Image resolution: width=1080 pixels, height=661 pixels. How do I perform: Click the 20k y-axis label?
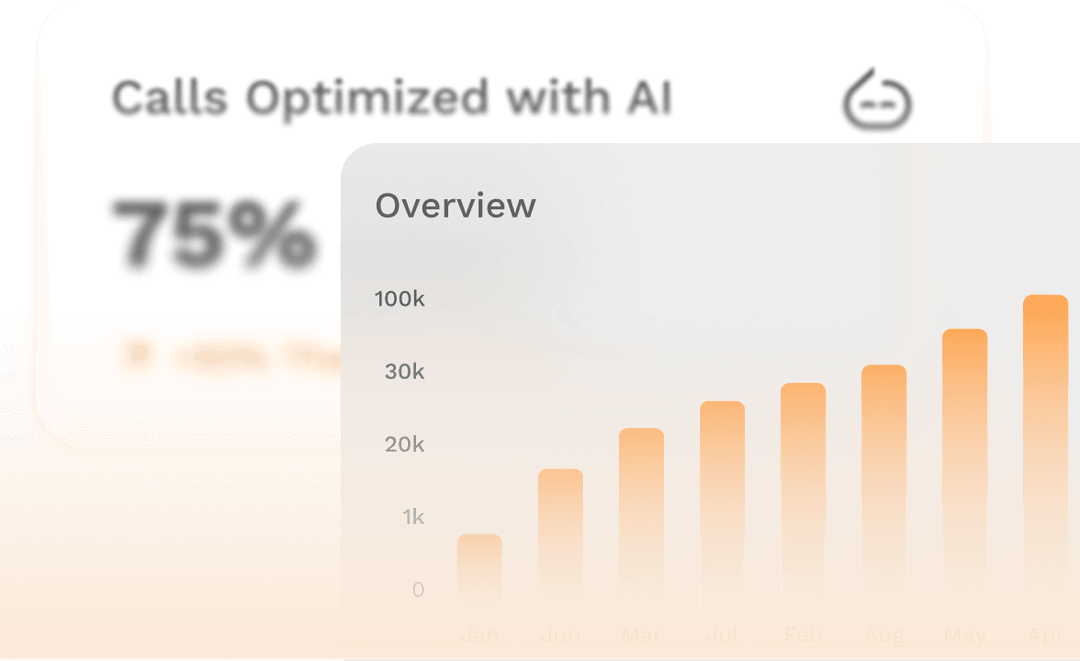click(x=404, y=444)
